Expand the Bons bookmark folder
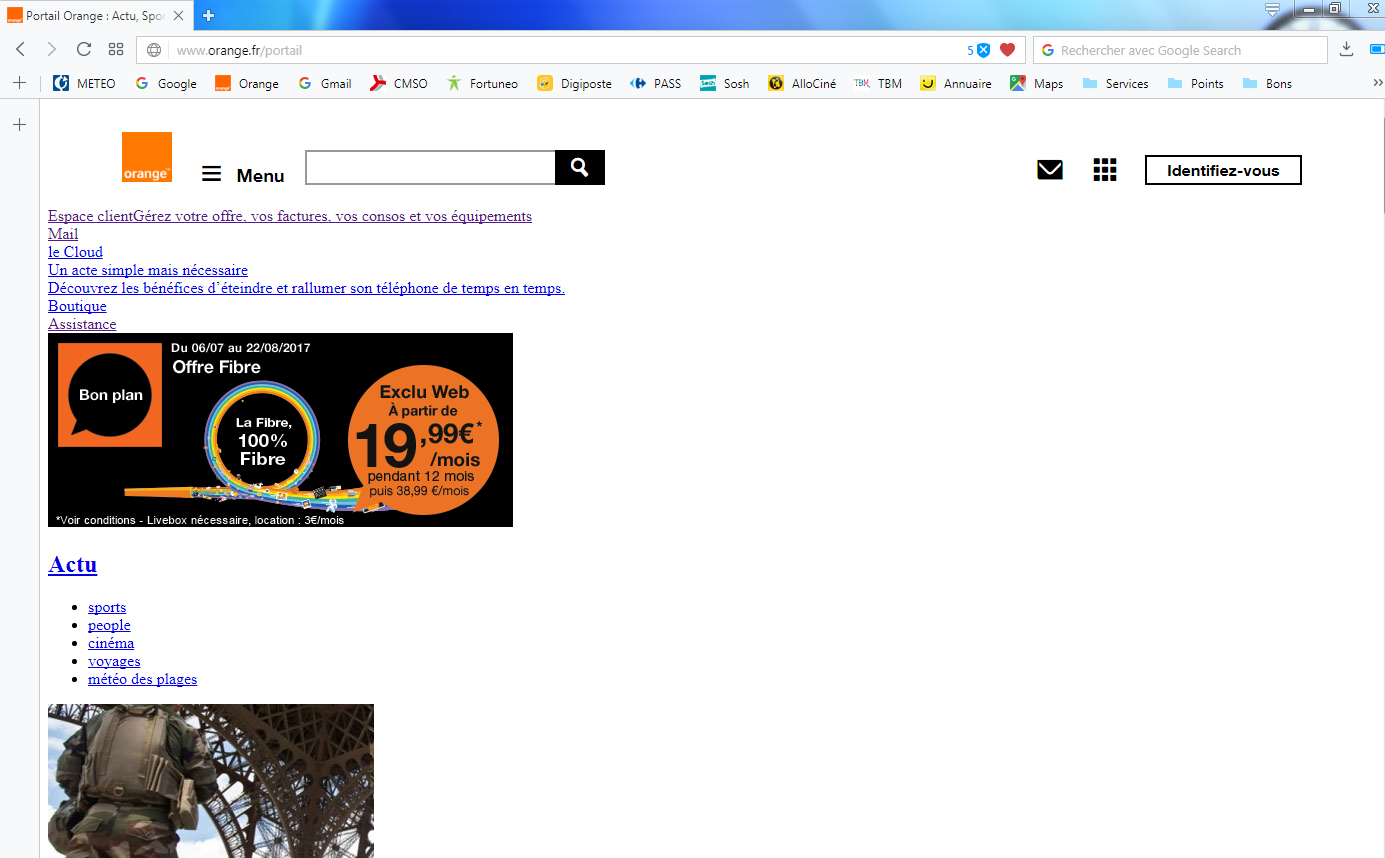The height and width of the screenshot is (858, 1385). point(1267,84)
